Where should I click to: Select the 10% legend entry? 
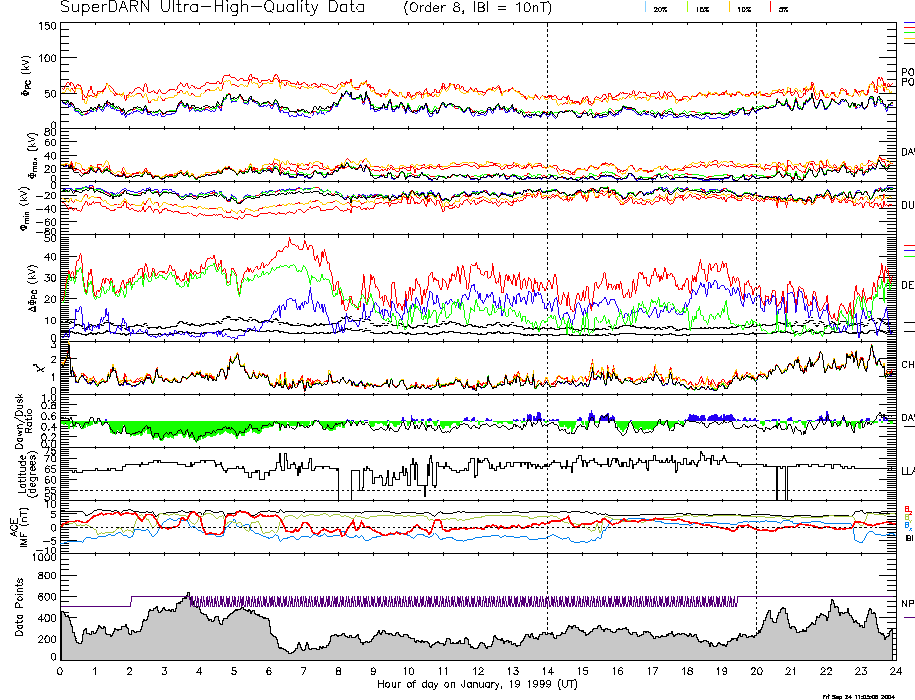[x=743, y=9]
